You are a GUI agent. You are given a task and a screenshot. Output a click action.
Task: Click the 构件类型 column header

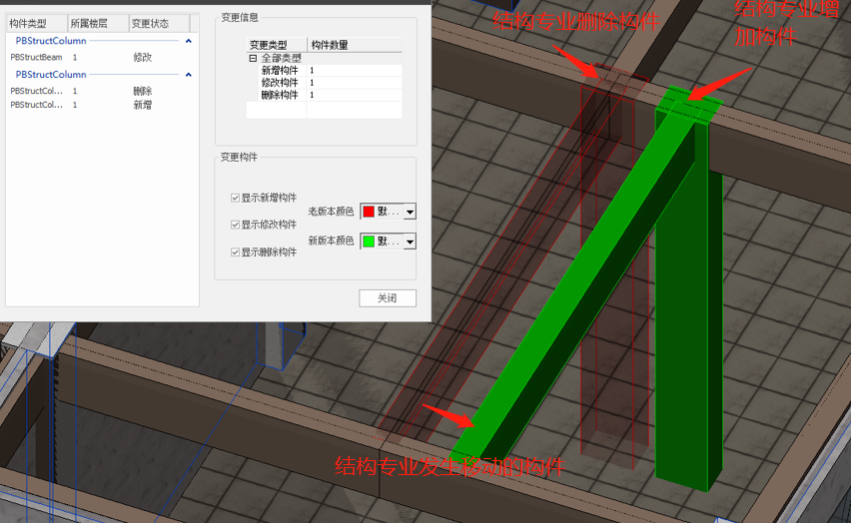tap(36, 23)
